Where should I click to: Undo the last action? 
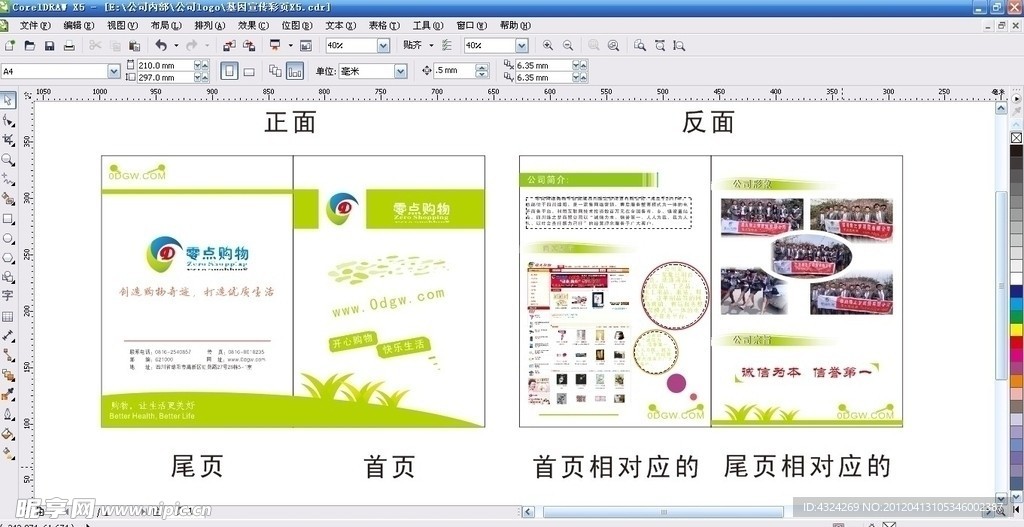pos(161,45)
